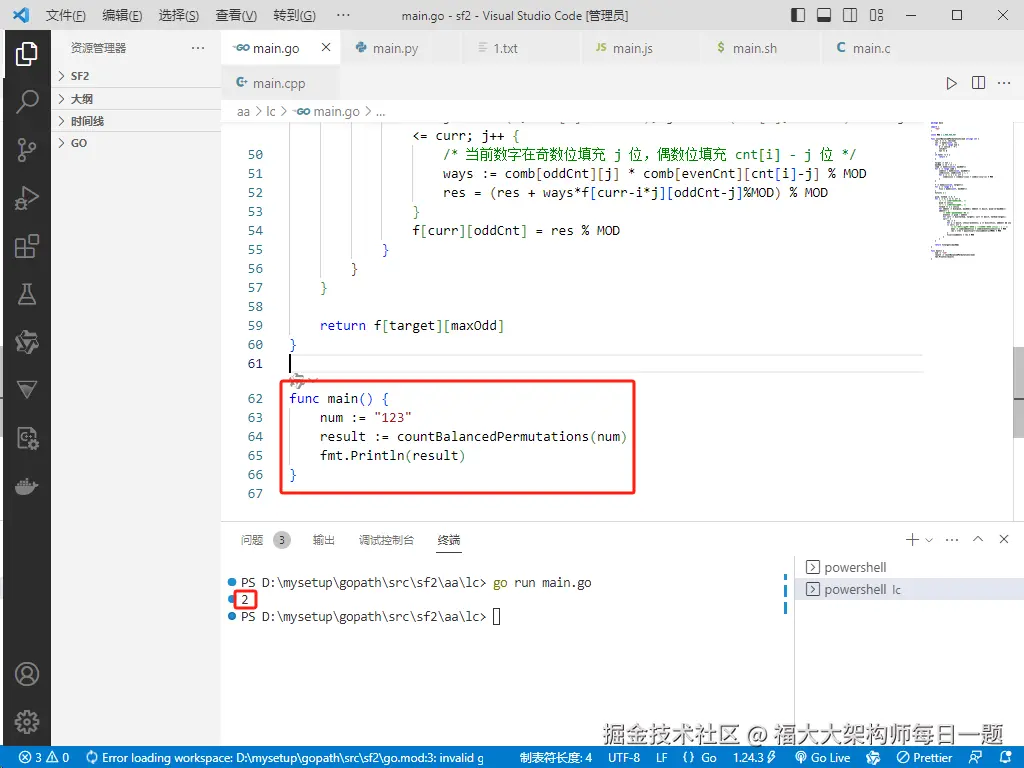Screen dimensions: 1024x768
Task: Open the Manage gear icon
Action: 27,722
